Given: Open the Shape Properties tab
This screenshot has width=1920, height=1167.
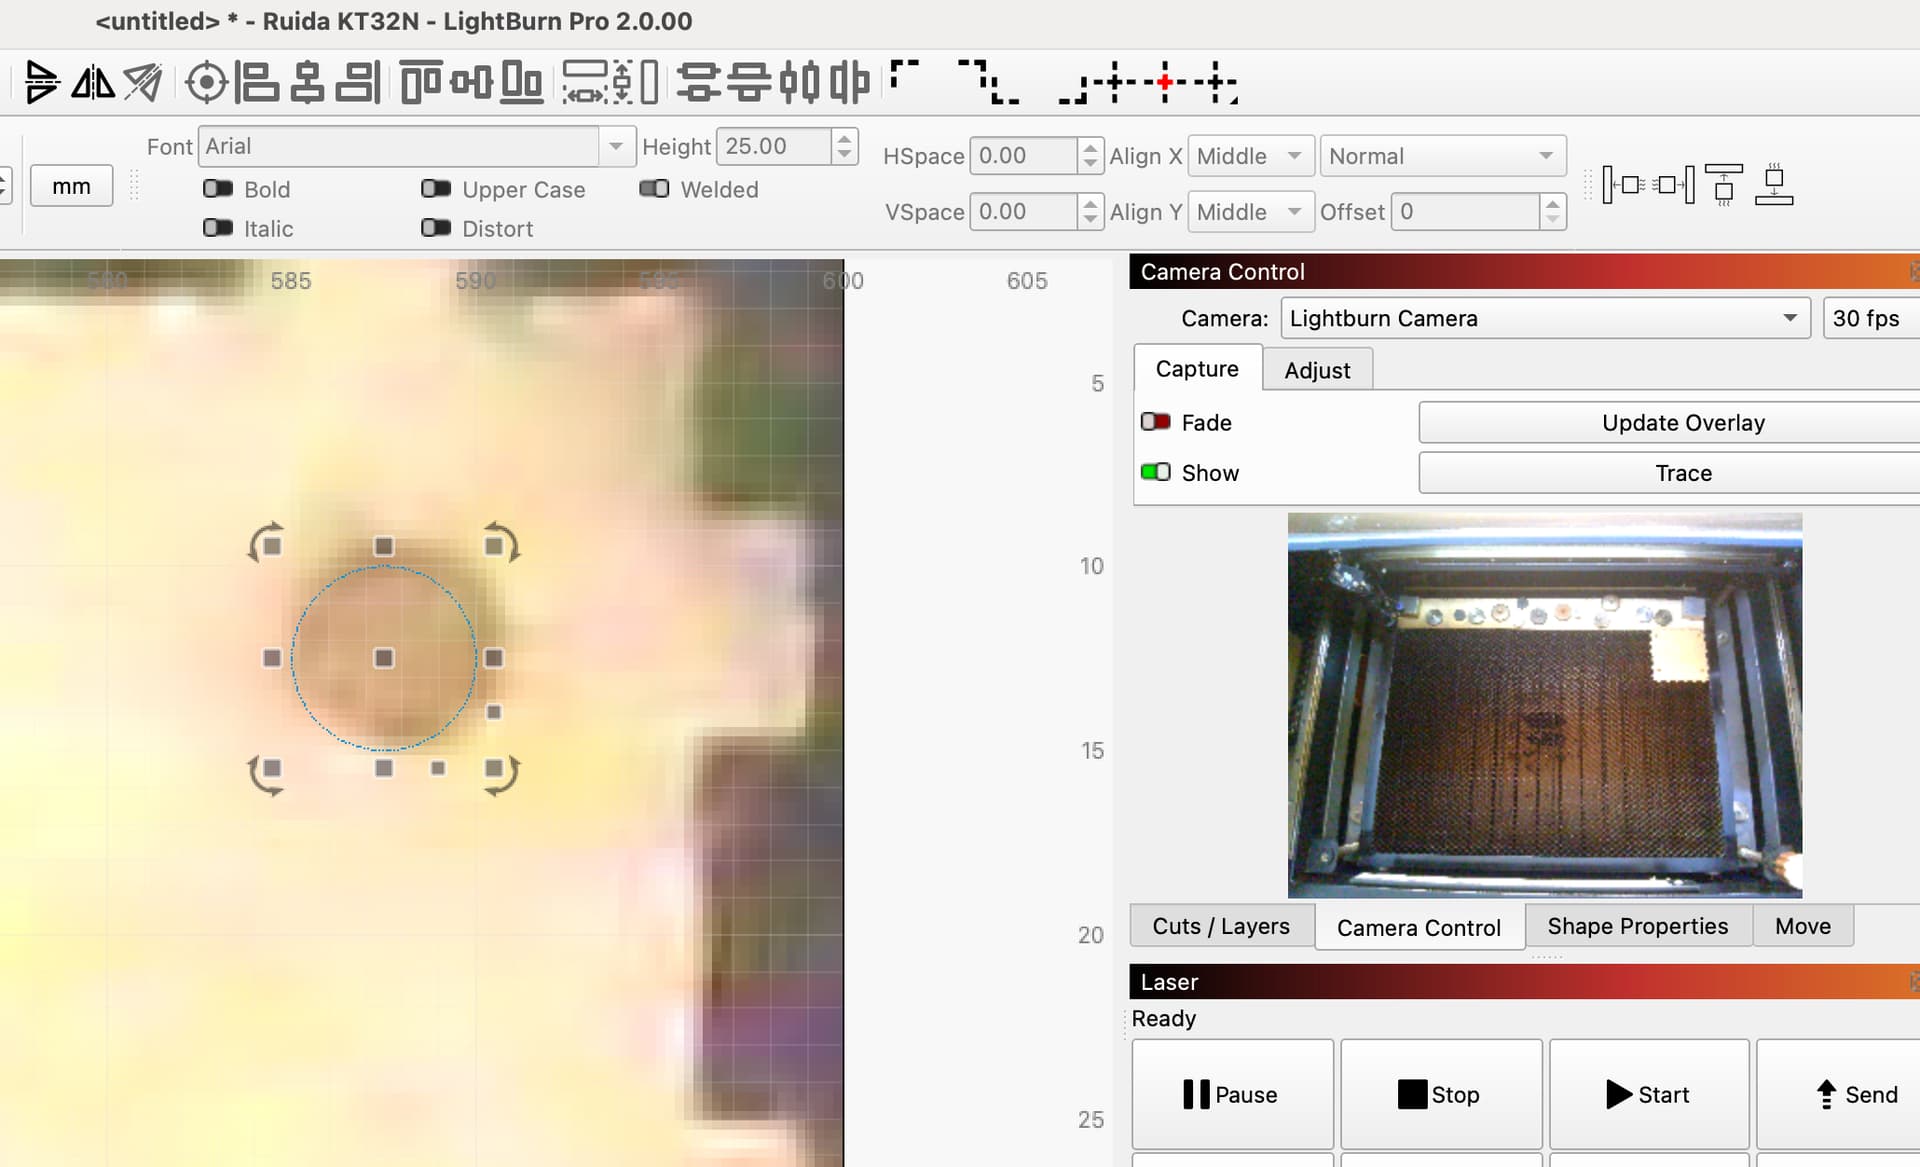Looking at the screenshot, I should click(x=1637, y=926).
